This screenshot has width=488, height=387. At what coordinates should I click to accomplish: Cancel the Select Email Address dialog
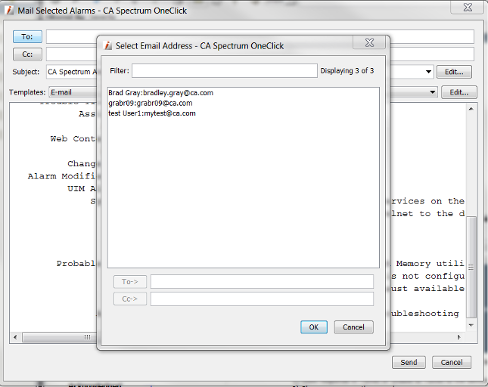click(354, 327)
